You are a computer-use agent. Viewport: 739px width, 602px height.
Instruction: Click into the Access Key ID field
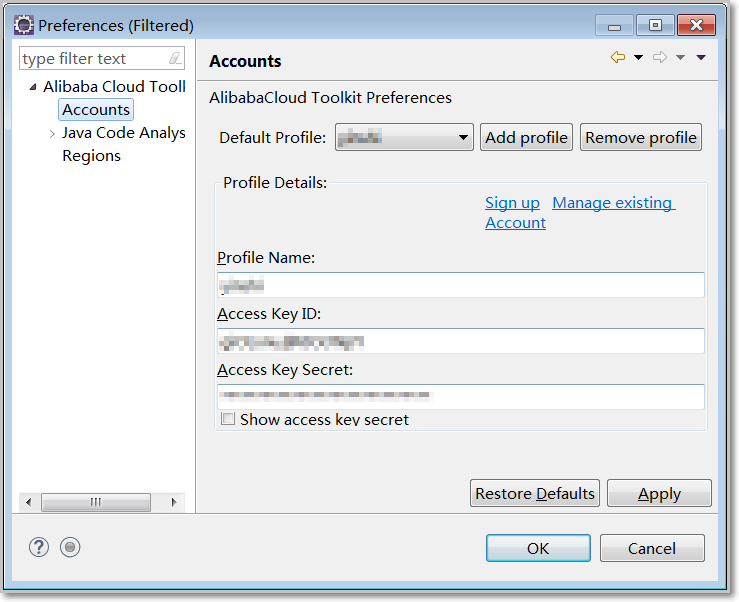460,341
